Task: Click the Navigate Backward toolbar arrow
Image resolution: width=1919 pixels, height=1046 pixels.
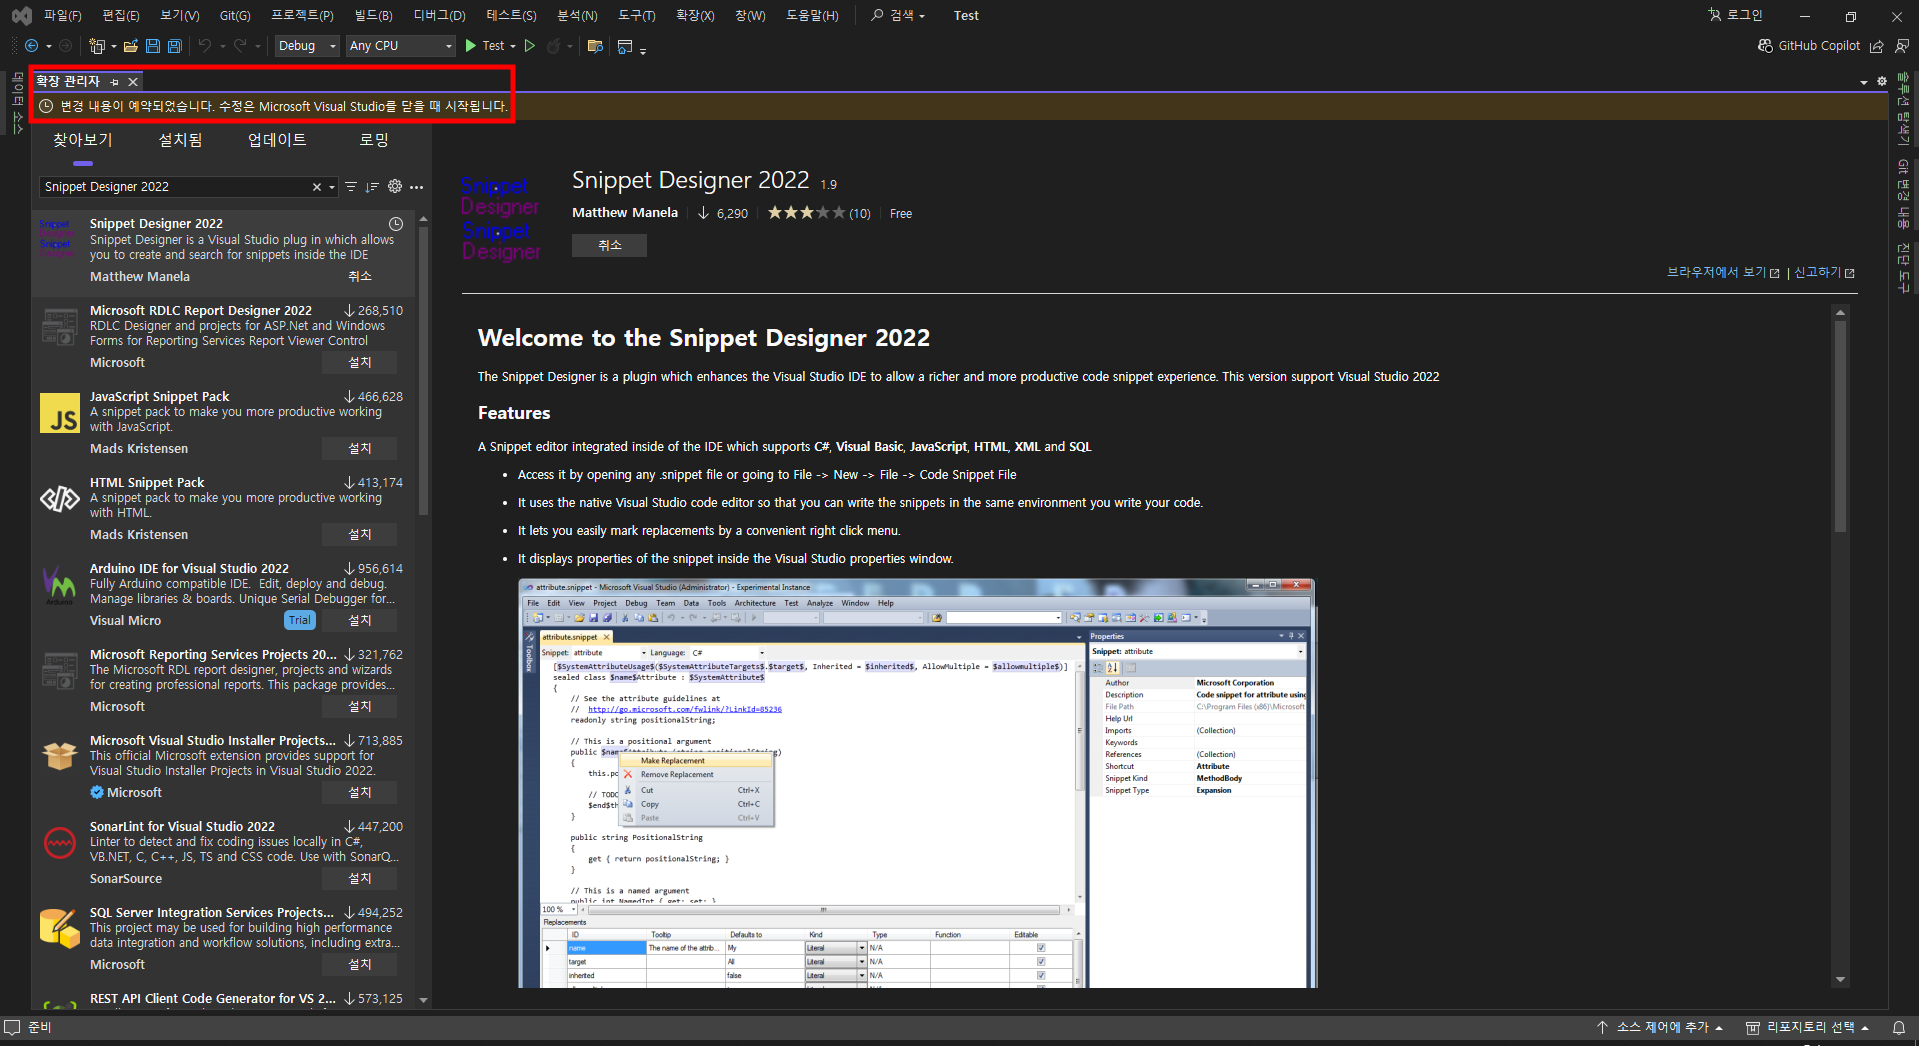Action: (x=31, y=46)
